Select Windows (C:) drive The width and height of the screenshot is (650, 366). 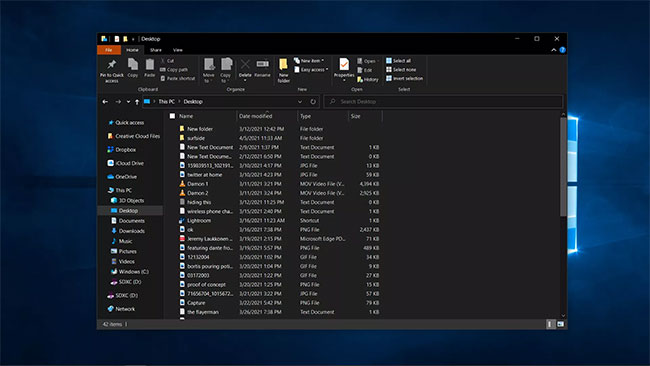(130, 272)
